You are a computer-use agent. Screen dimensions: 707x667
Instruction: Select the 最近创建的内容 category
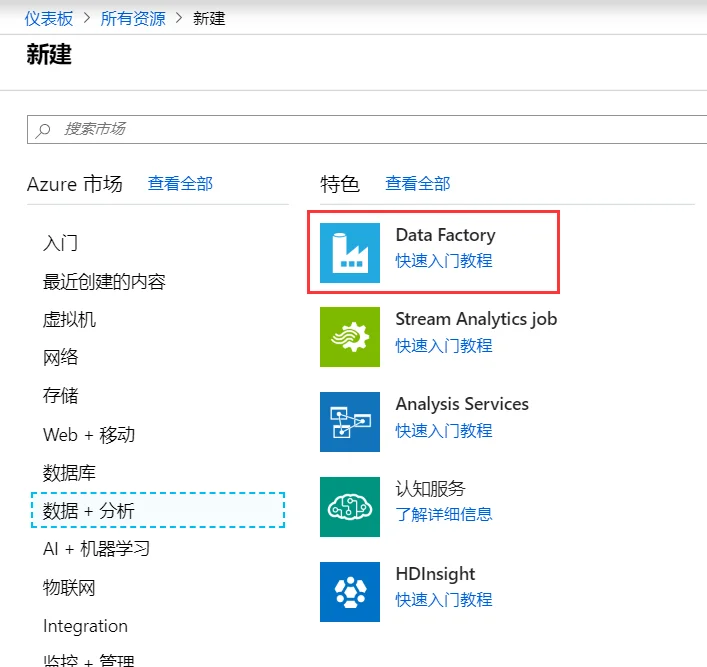[104, 281]
